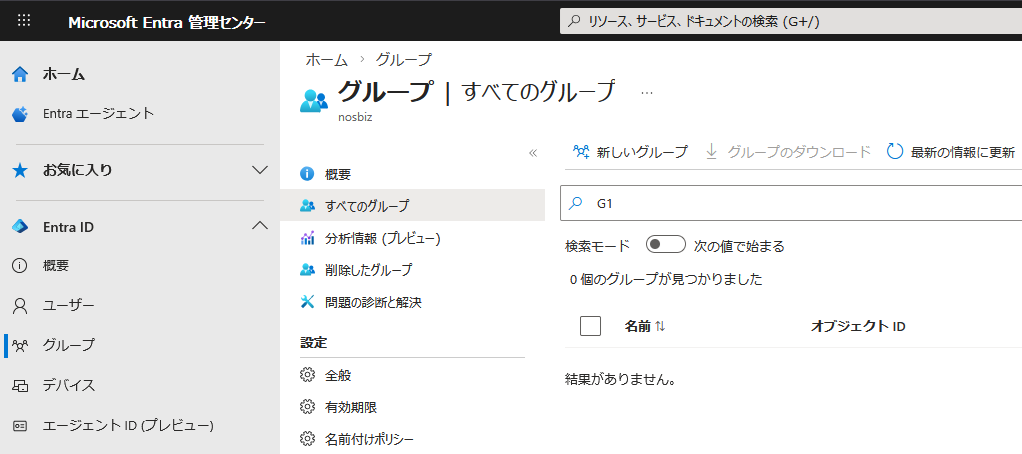Click the 次の値で始まる label

click(739, 246)
